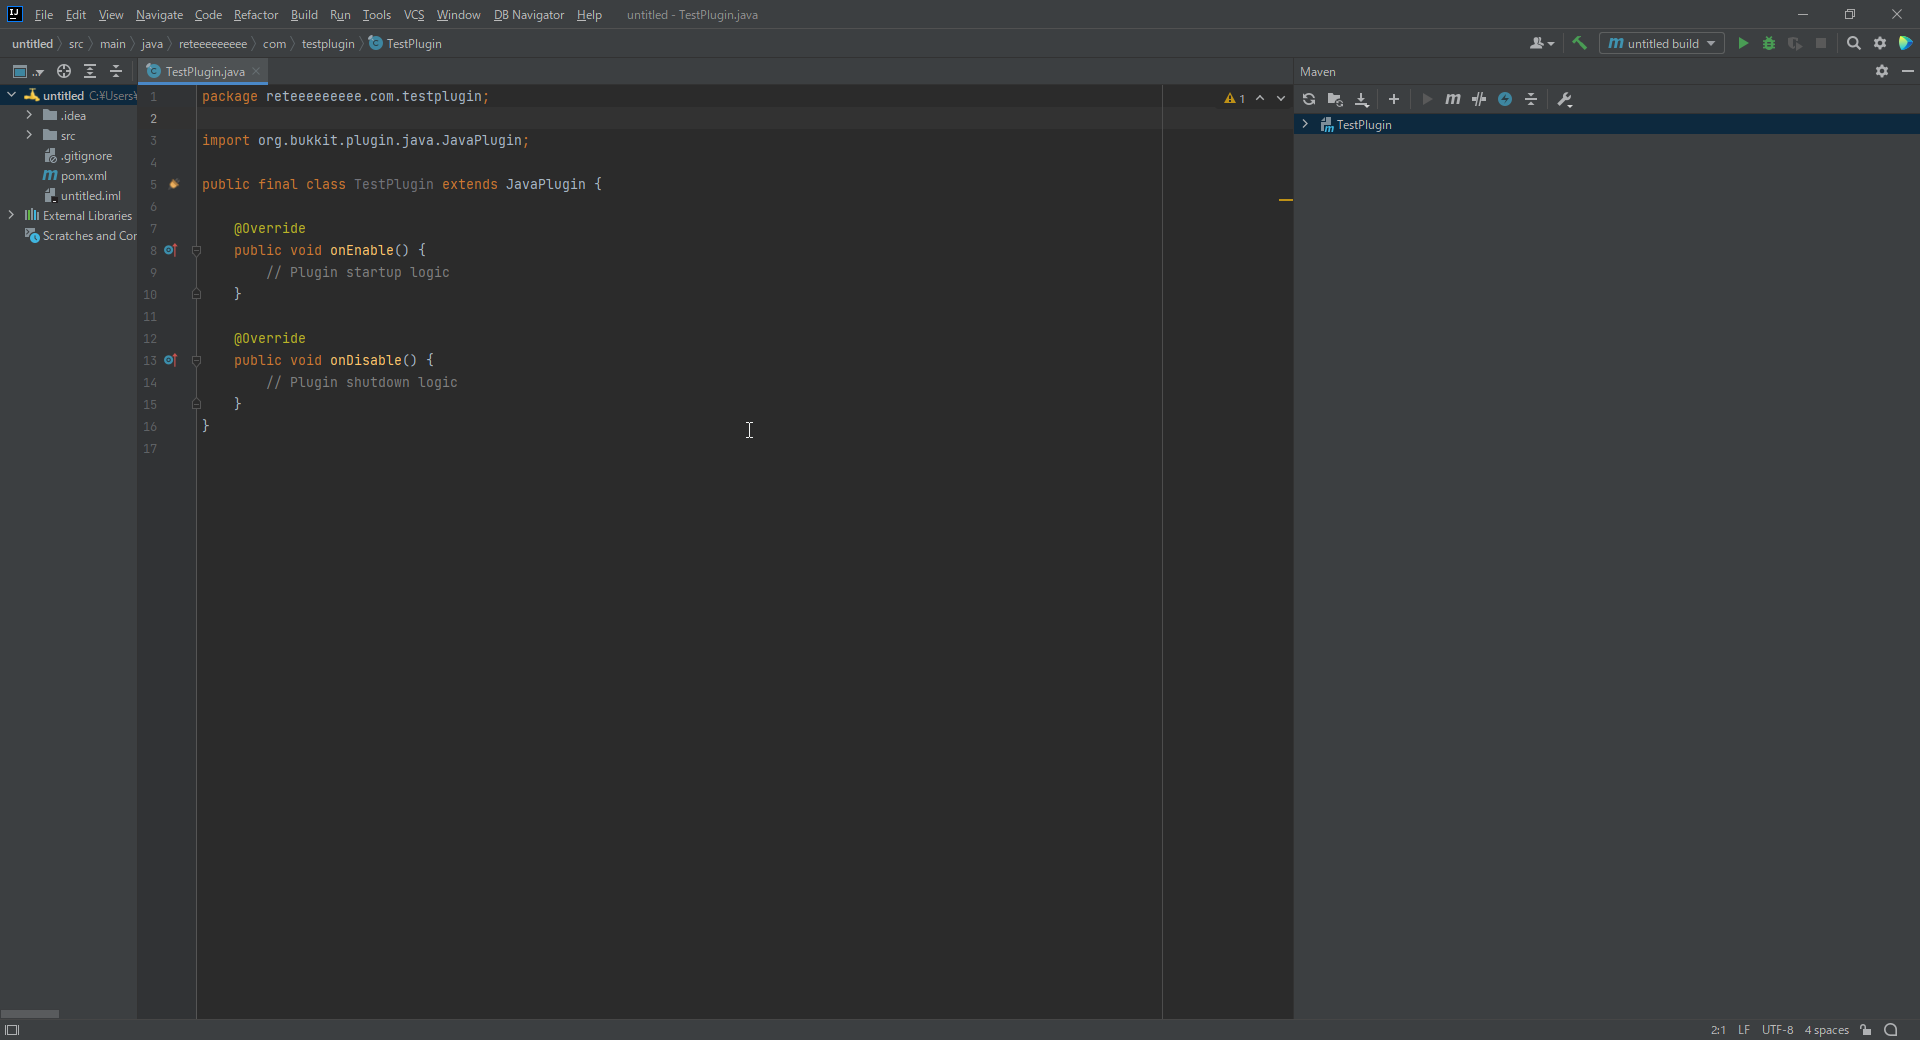Click testplugin in the breadcrumb path
This screenshot has height=1040, width=1920.
[327, 44]
